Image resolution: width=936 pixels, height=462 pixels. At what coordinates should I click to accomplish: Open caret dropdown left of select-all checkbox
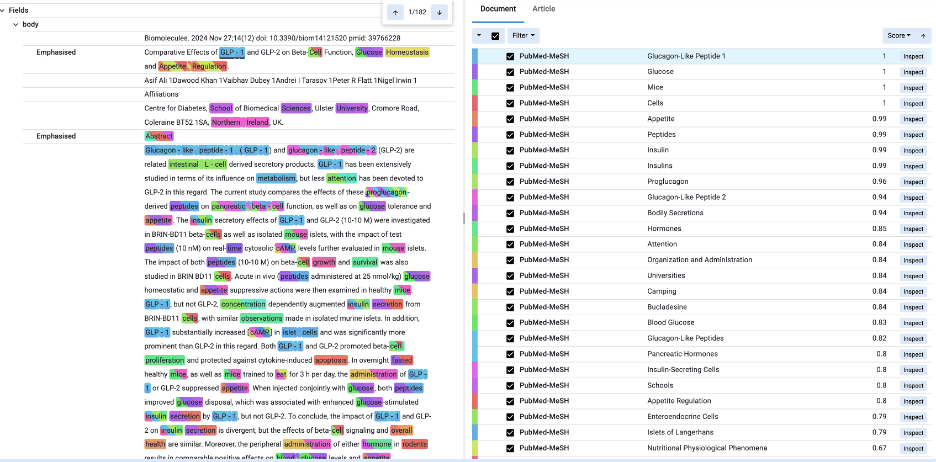pos(478,35)
